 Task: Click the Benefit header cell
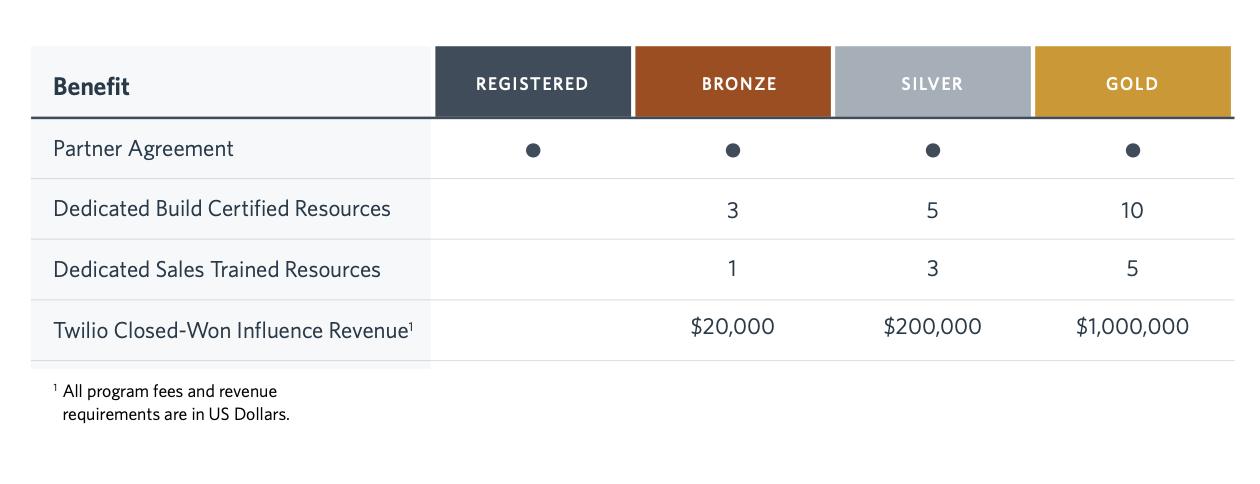click(x=92, y=86)
